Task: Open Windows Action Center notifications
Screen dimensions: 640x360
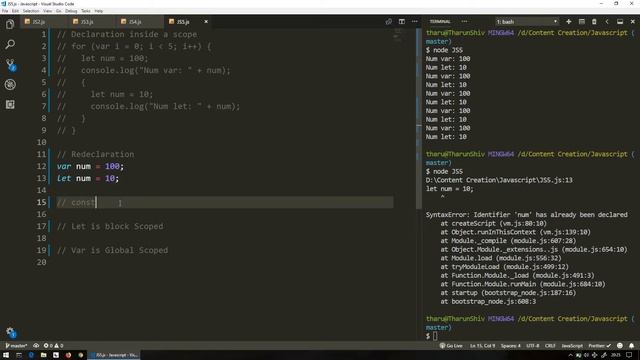Action: [x=629, y=355]
